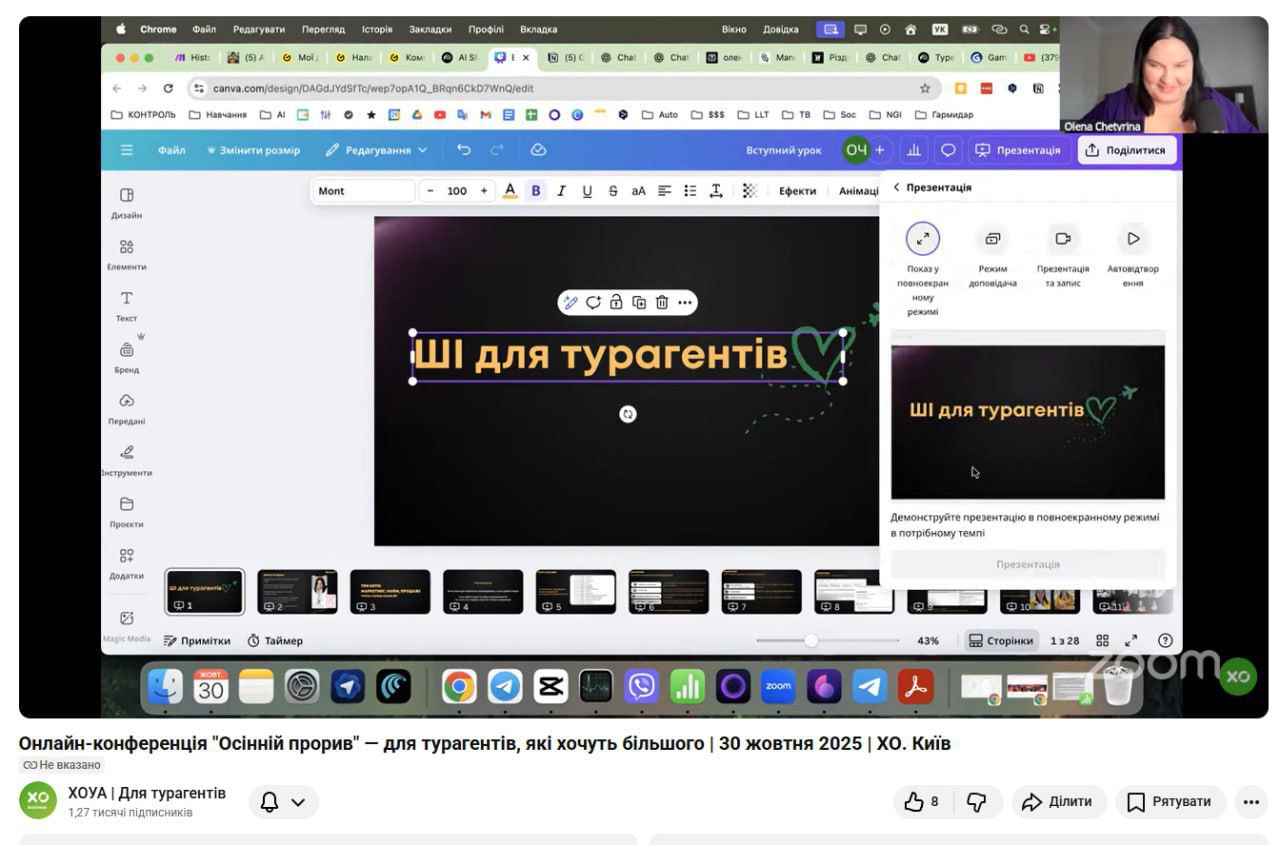
Task: Open Закладки menu in macOS menu bar
Action: (x=430, y=29)
